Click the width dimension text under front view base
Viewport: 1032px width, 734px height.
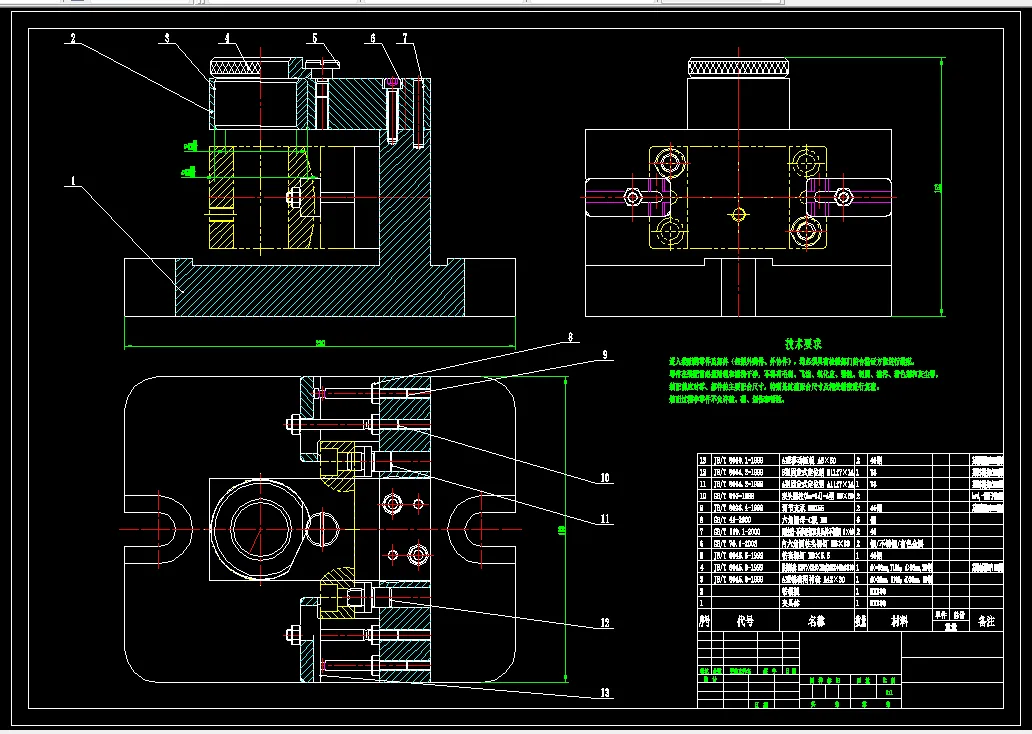(x=320, y=343)
